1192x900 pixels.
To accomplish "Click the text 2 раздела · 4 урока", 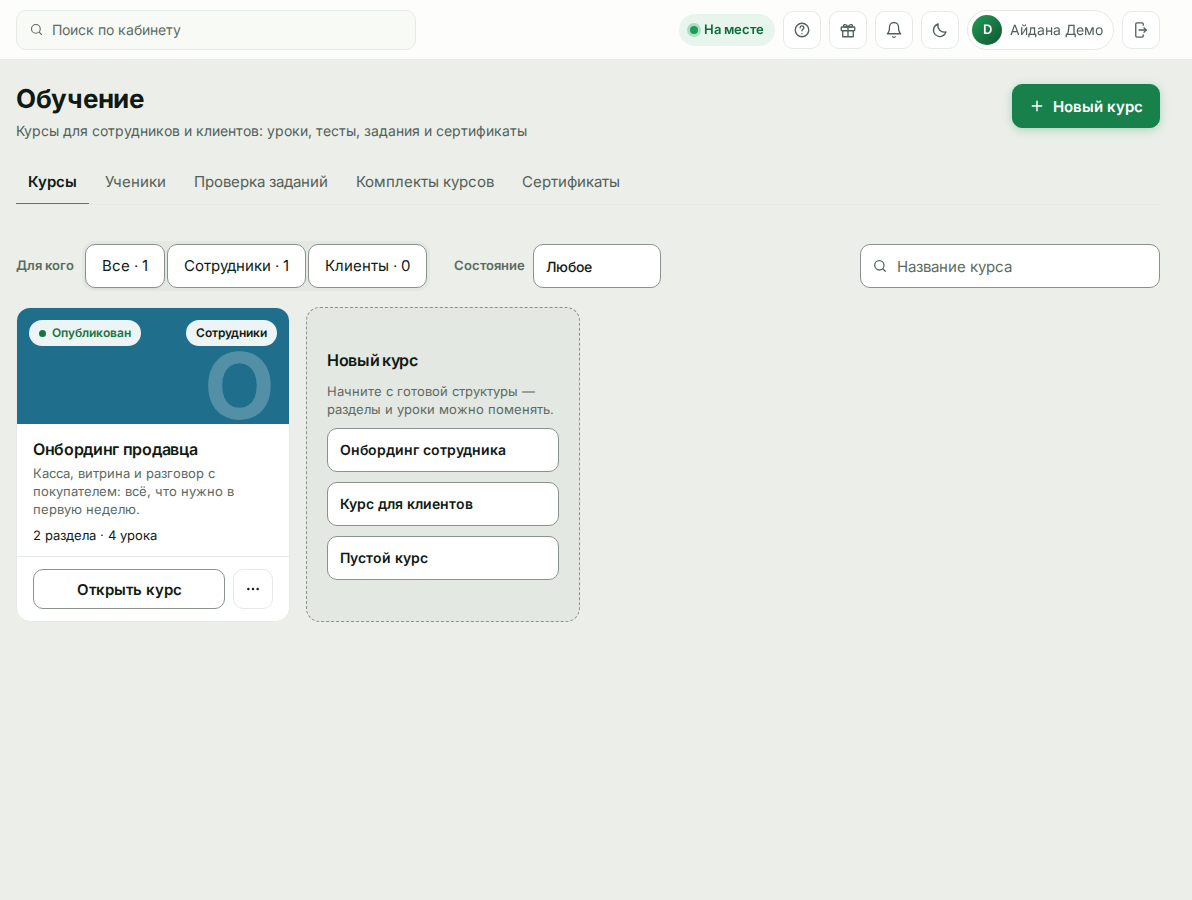I will [x=95, y=536].
